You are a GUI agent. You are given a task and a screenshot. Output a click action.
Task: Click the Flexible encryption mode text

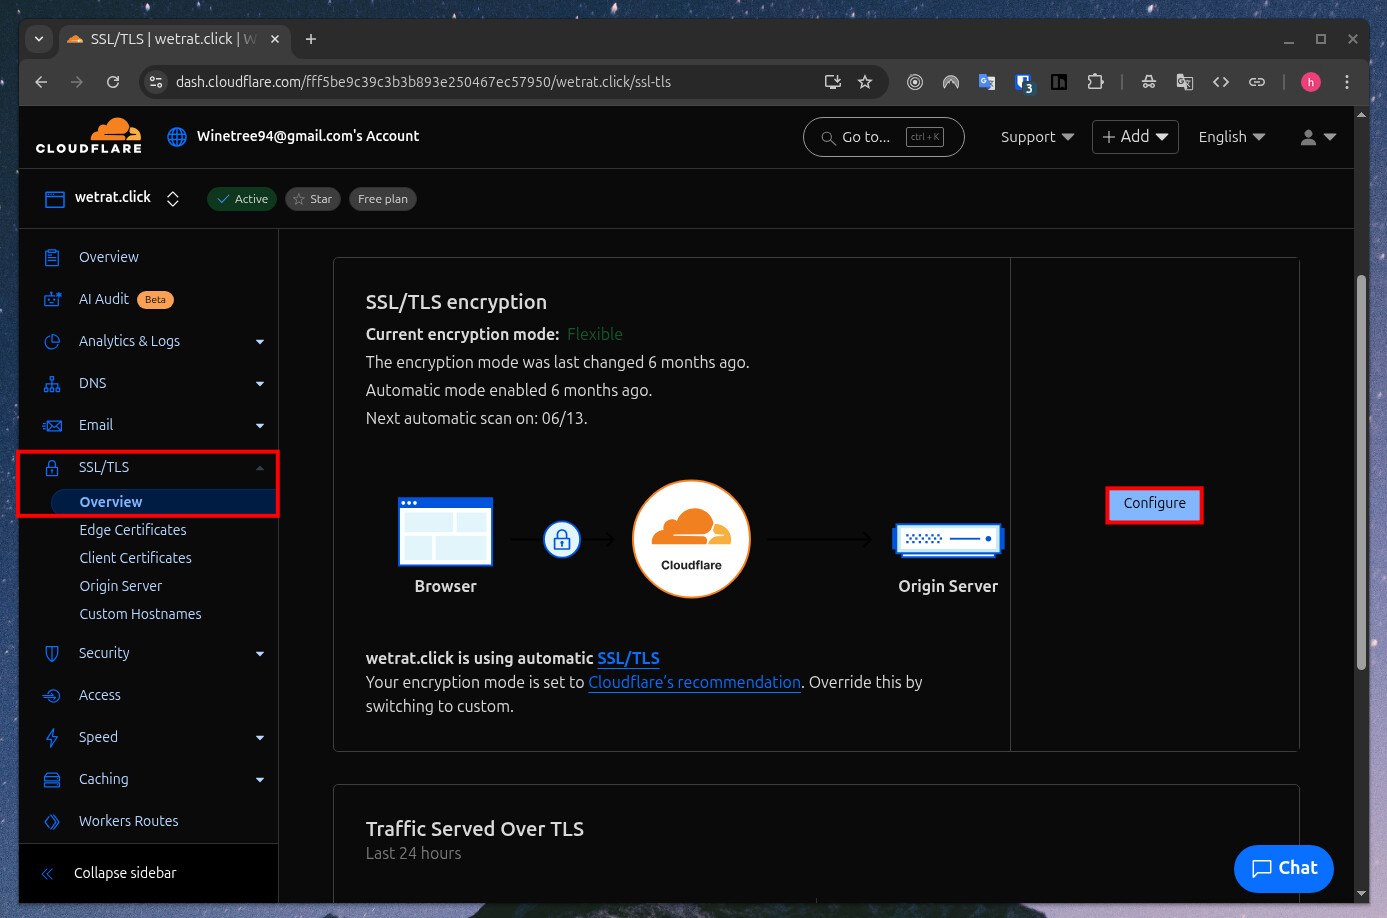(595, 334)
